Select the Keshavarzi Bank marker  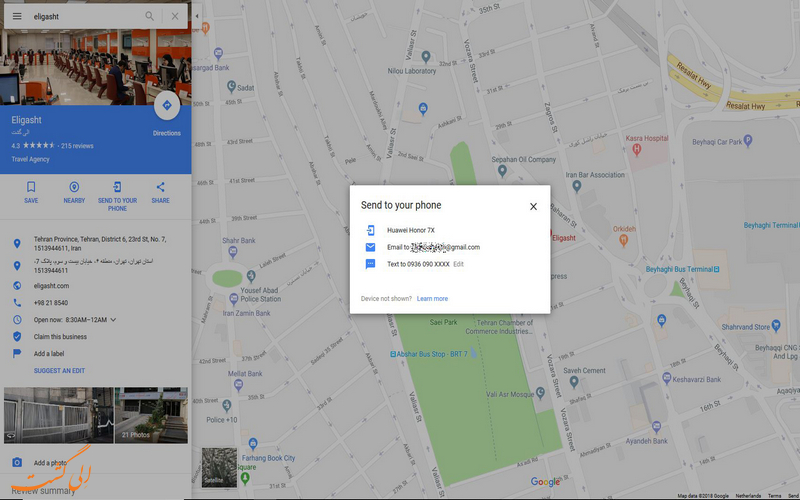(x=666, y=378)
